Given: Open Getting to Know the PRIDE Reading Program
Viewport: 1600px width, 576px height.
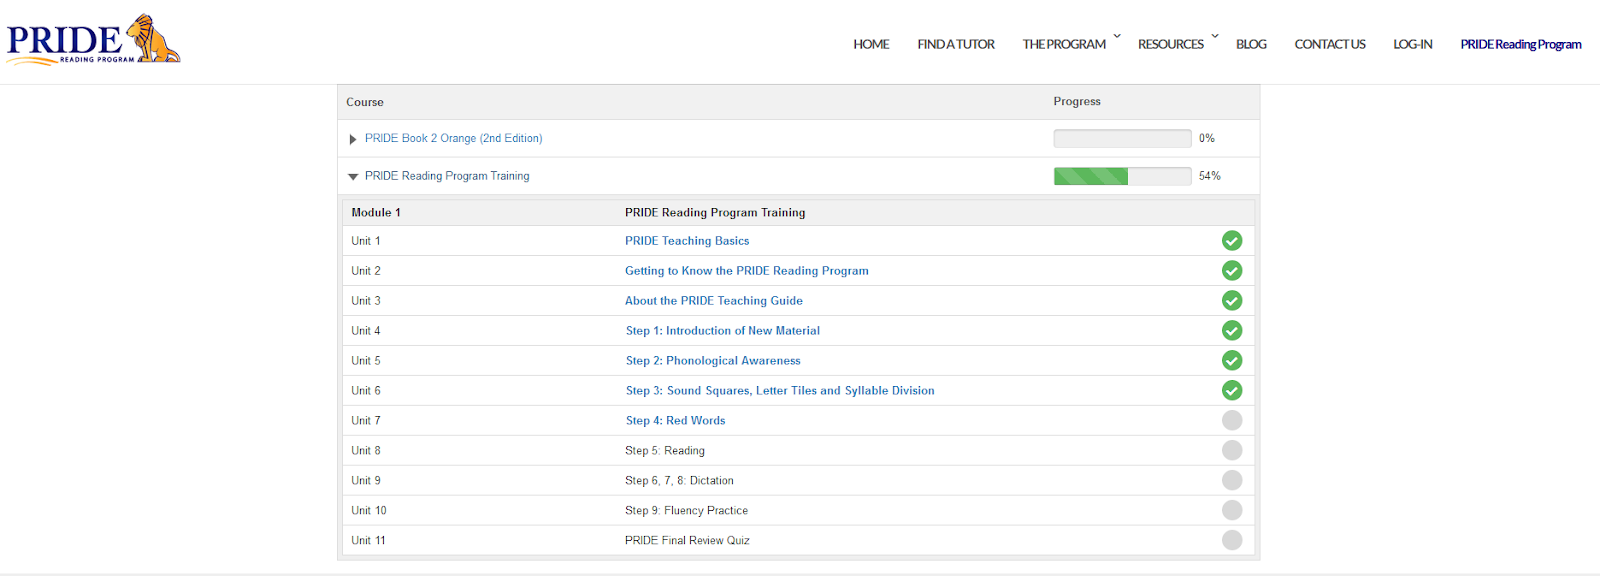Looking at the screenshot, I should [x=747, y=271].
